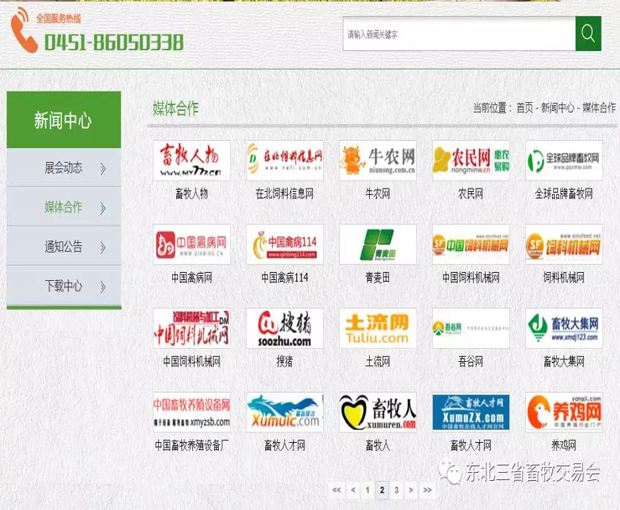Viewport: 620px width, 510px height.
Task: Open the 全球品牌畜牧网 logo
Action: (x=564, y=161)
